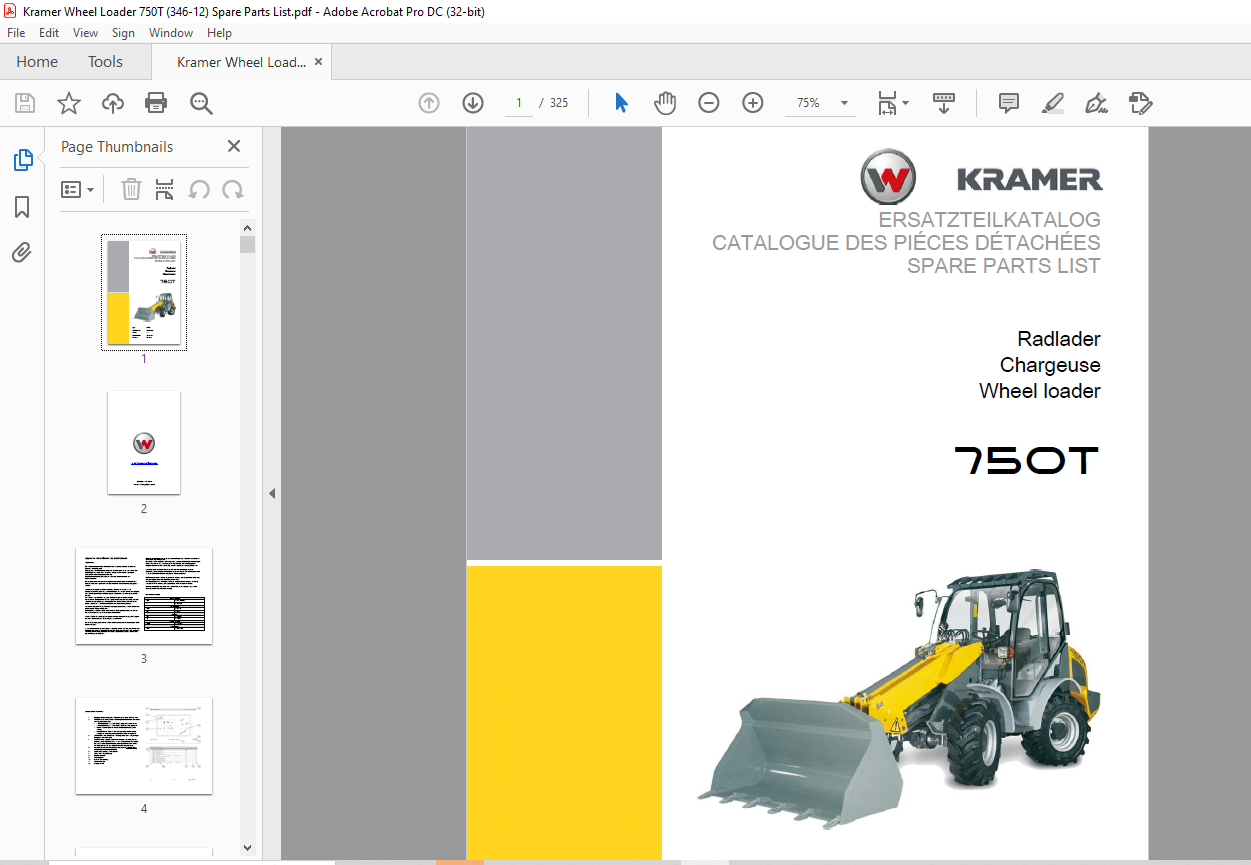This screenshot has height=865, width=1251.
Task: Add a comment note
Action: 1009,103
